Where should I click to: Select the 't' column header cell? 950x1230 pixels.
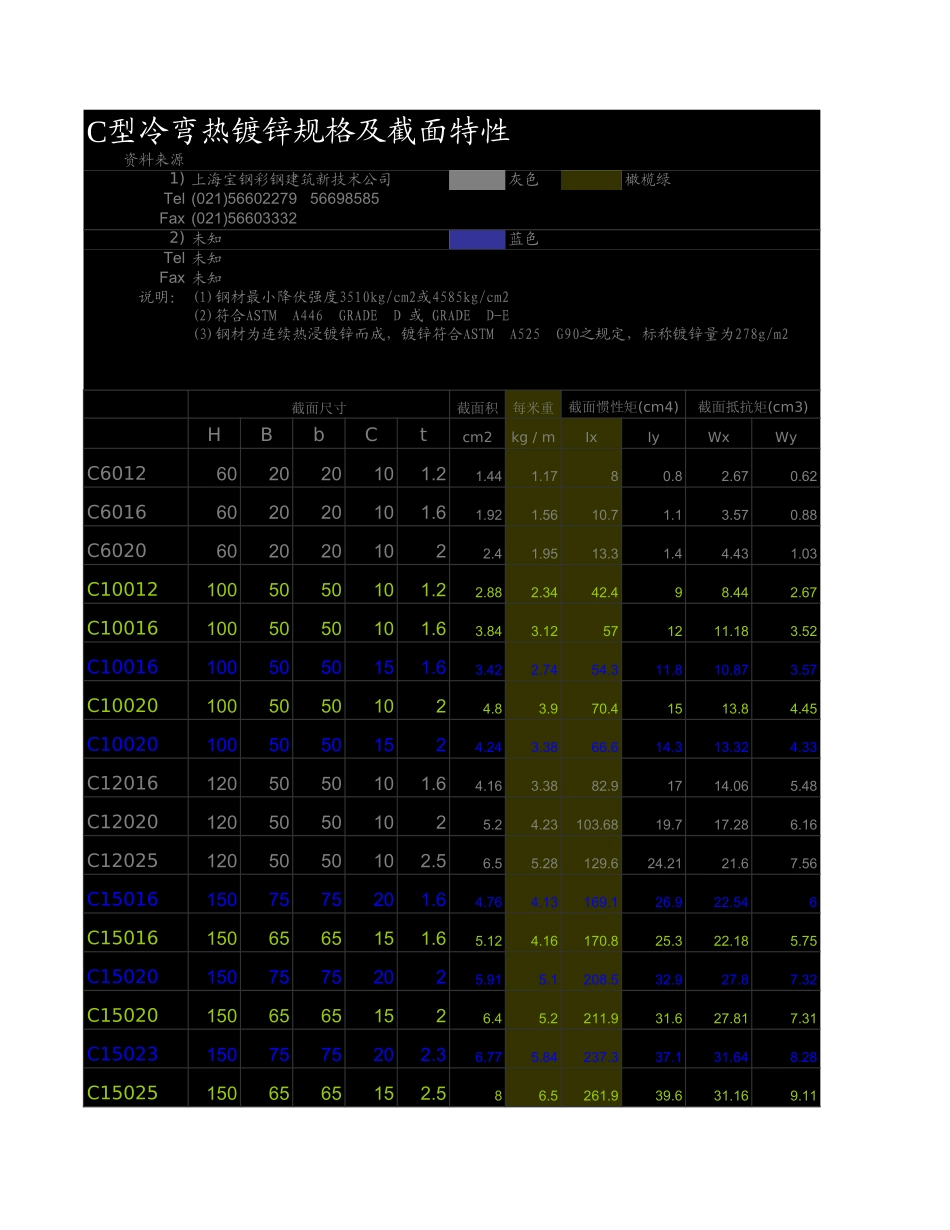coord(423,435)
